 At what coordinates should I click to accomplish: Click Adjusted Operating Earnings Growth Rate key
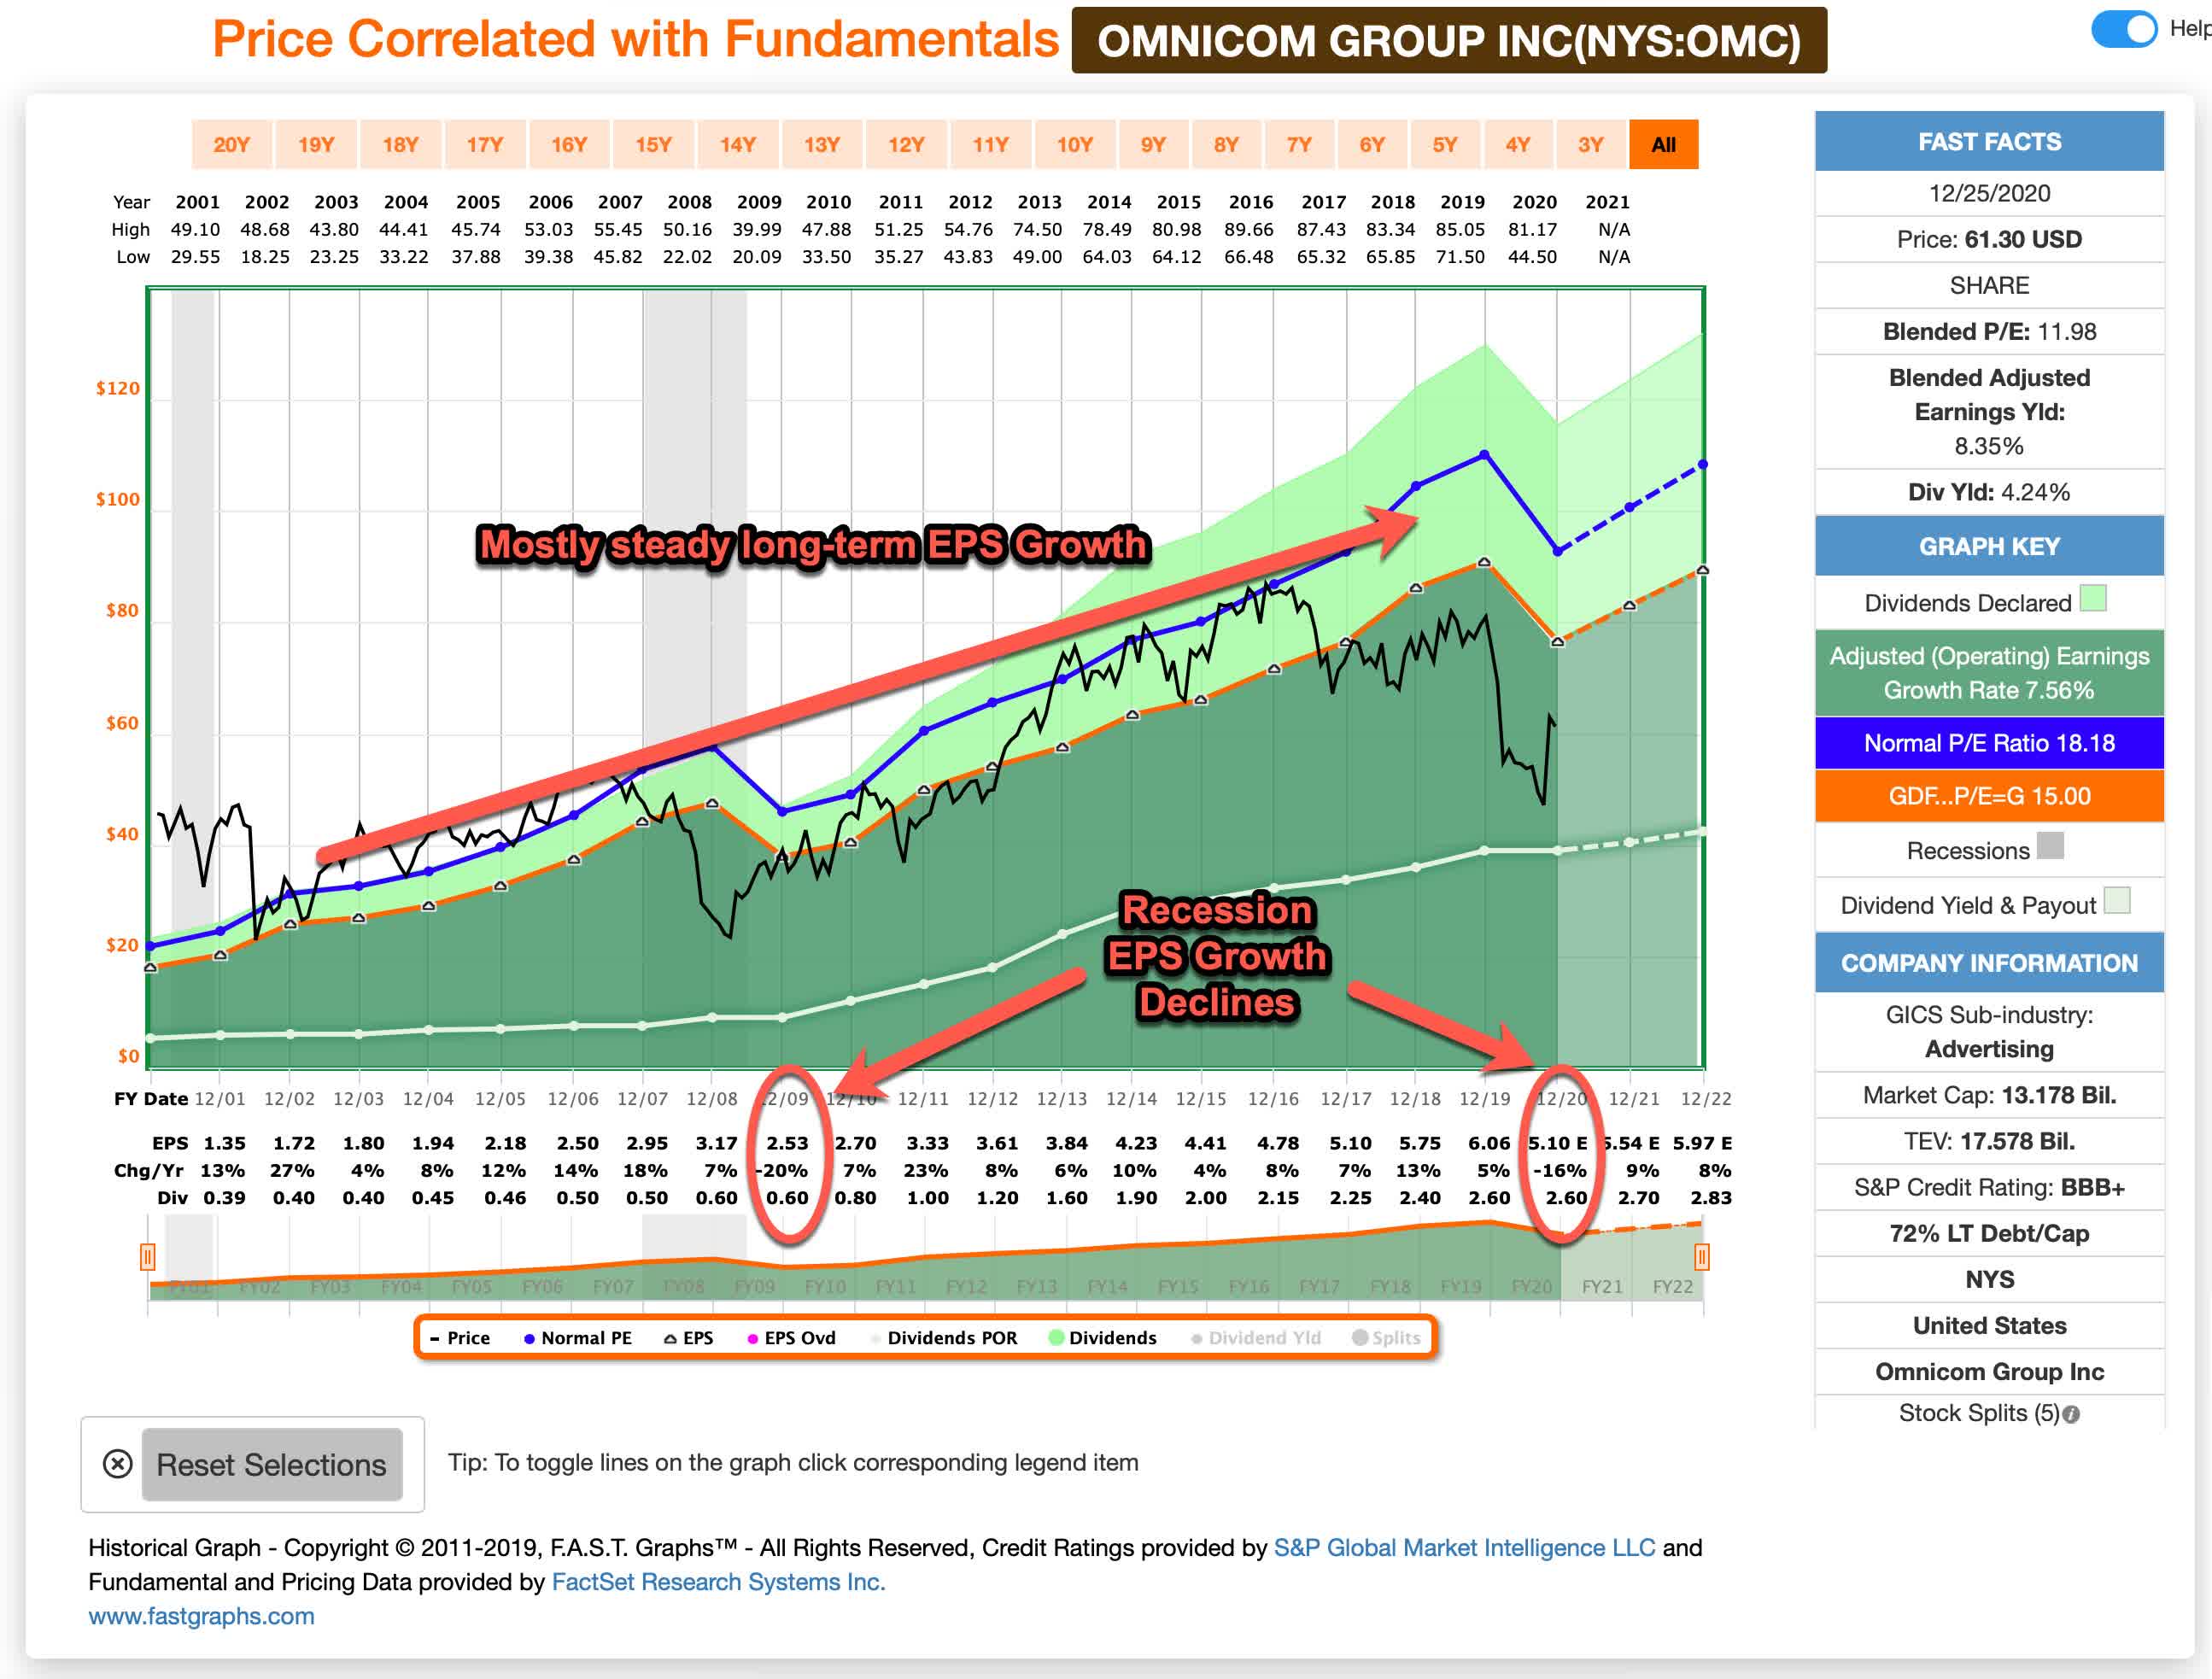click(x=1989, y=673)
